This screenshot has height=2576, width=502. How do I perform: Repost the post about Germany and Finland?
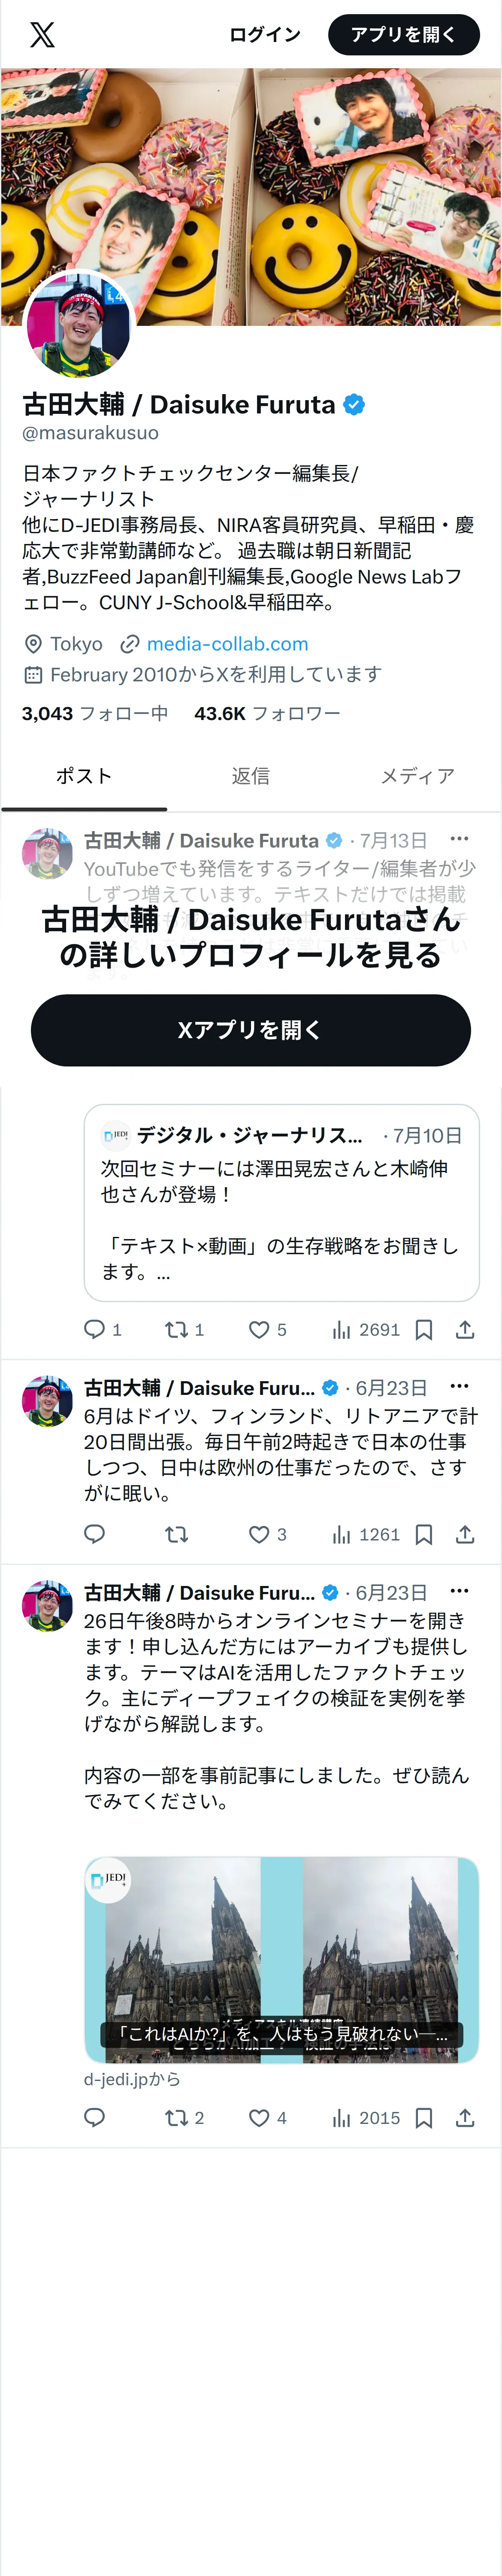tap(177, 1534)
